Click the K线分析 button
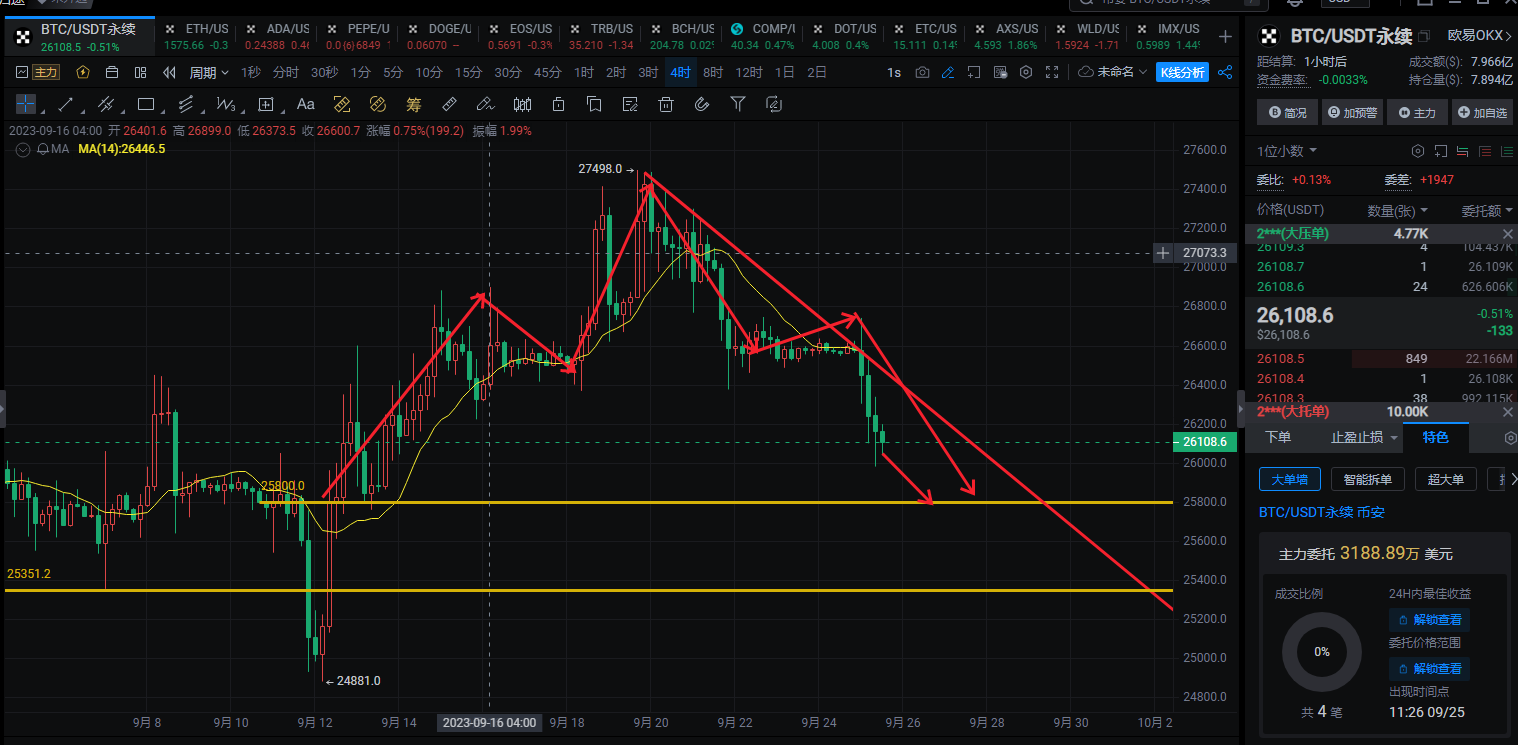The width and height of the screenshot is (1518, 745). pyautogui.click(x=1182, y=72)
